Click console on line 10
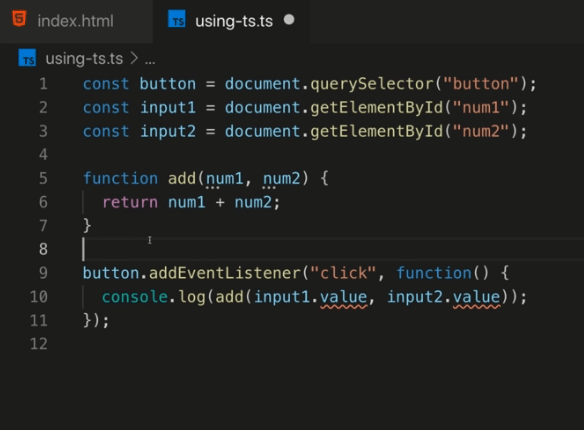This screenshot has width=584, height=430. point(134,297)
